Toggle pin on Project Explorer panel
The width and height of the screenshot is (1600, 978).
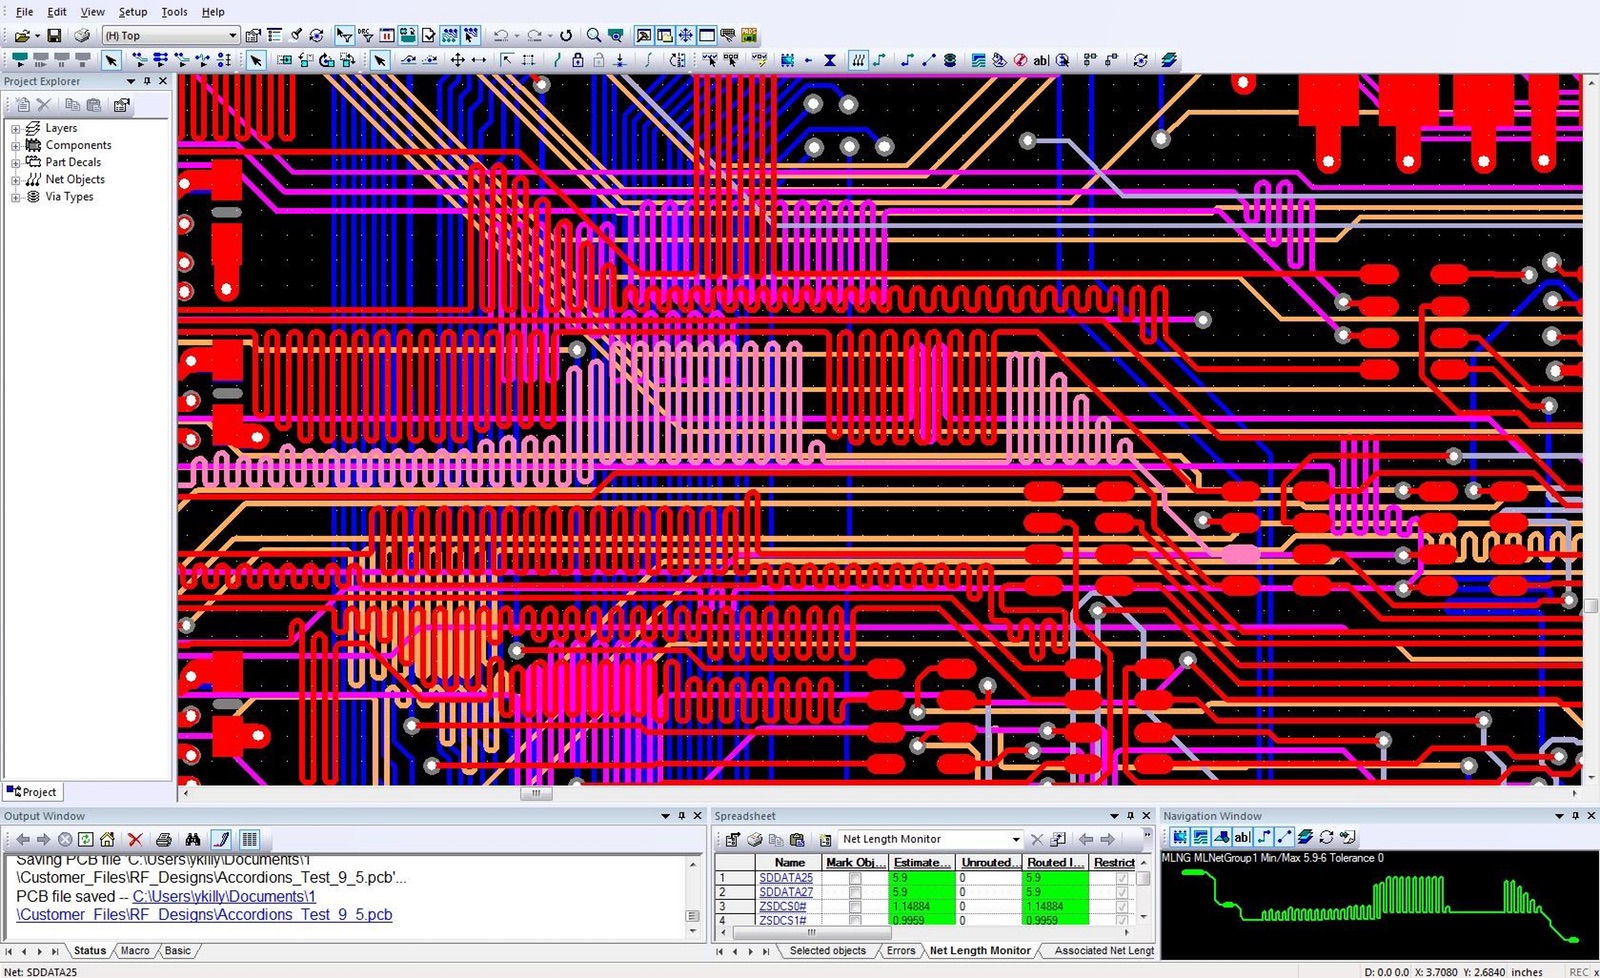[147, 81]
